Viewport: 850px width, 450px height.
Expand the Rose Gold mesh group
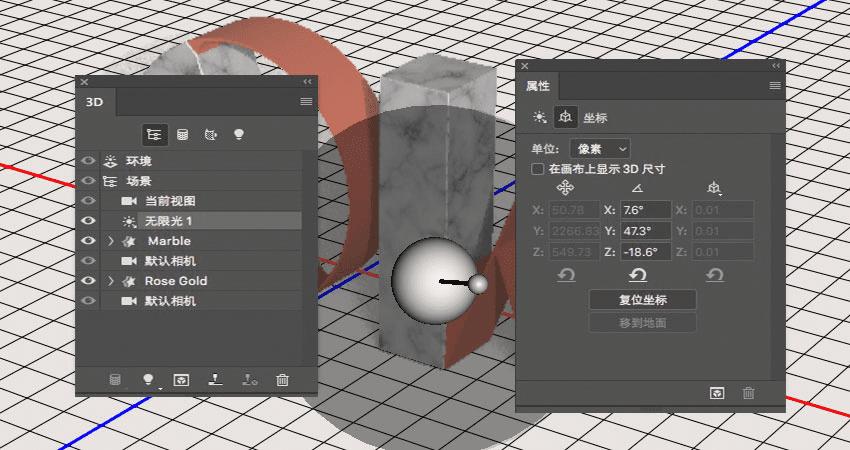click(x=111, y=281)
